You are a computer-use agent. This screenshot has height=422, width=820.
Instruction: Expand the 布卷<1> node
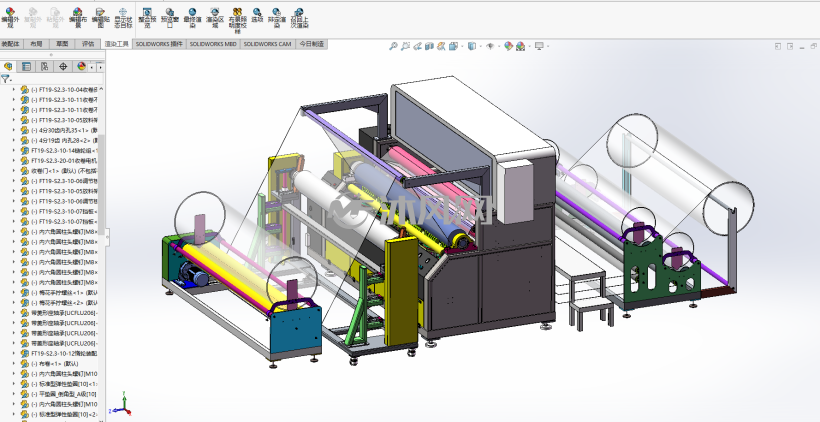click(14, 363)
